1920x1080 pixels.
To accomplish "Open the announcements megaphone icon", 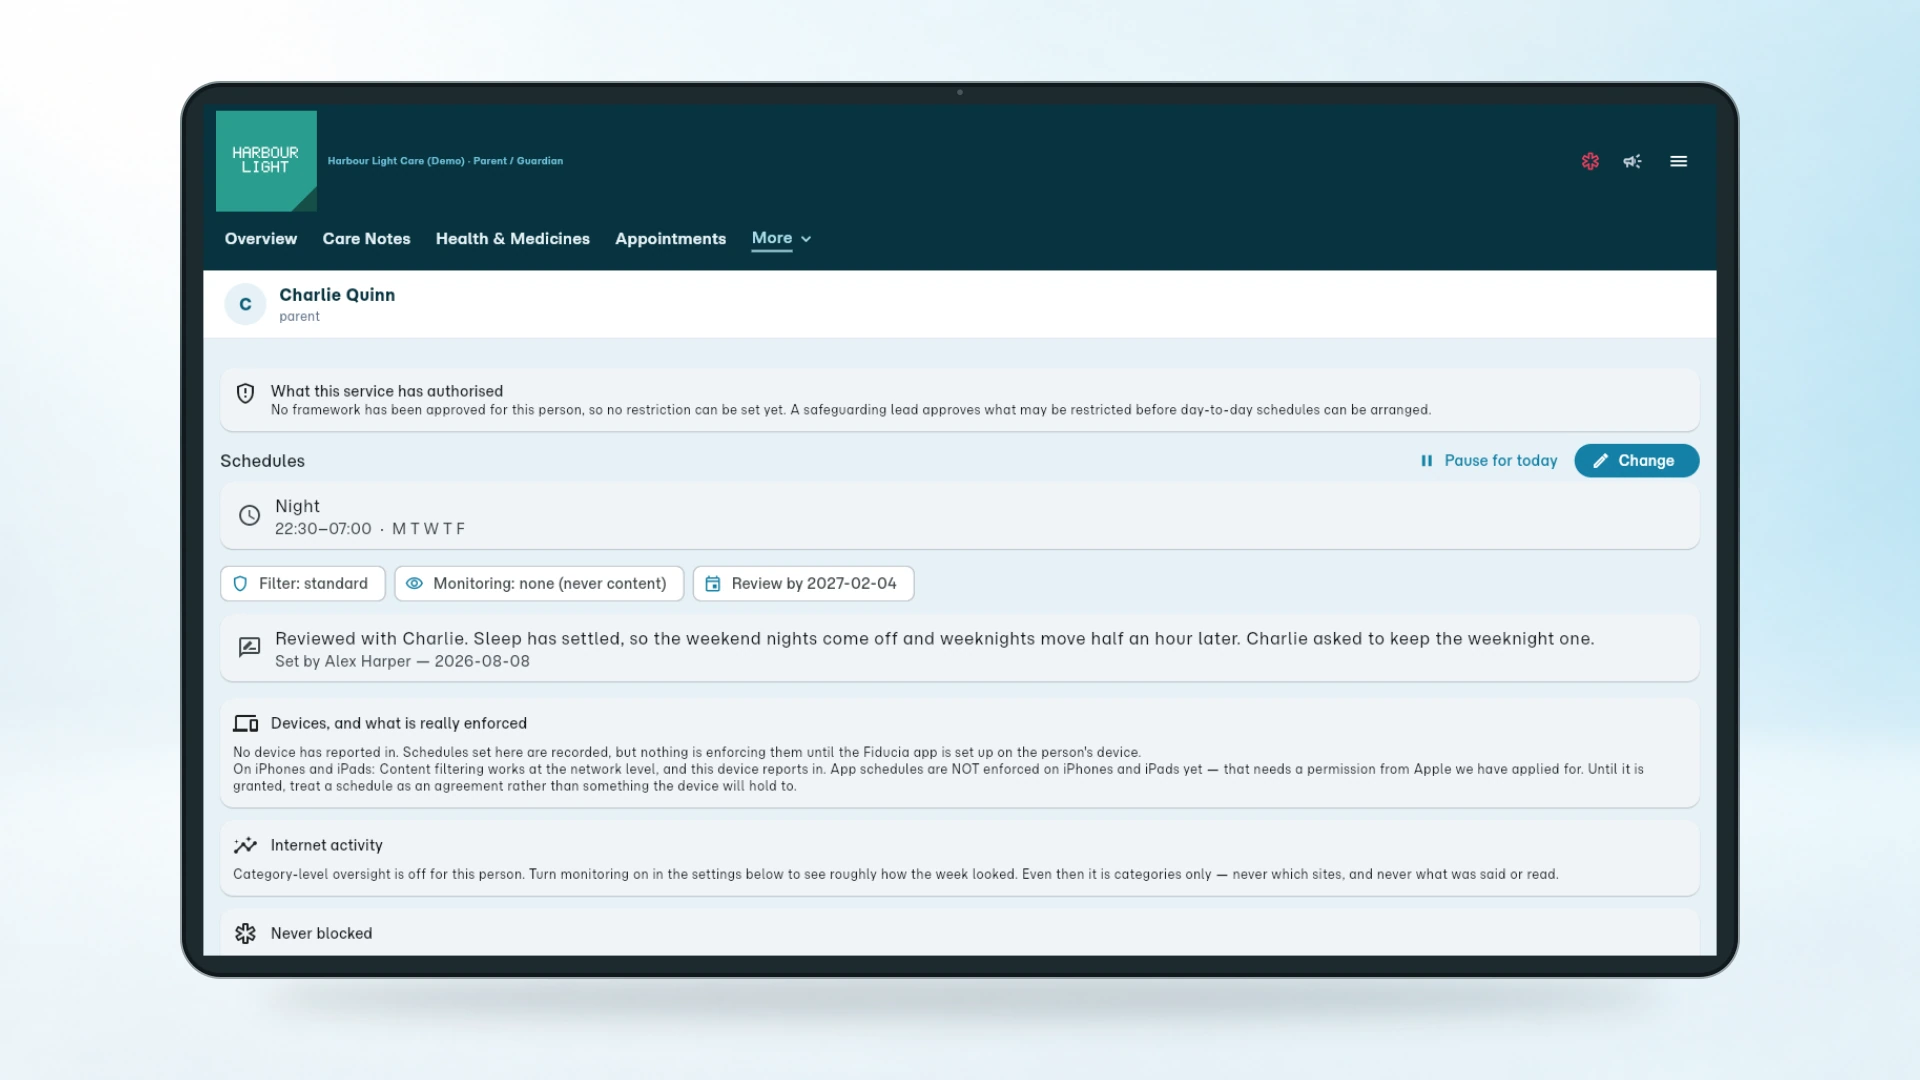I will 1633,161.
